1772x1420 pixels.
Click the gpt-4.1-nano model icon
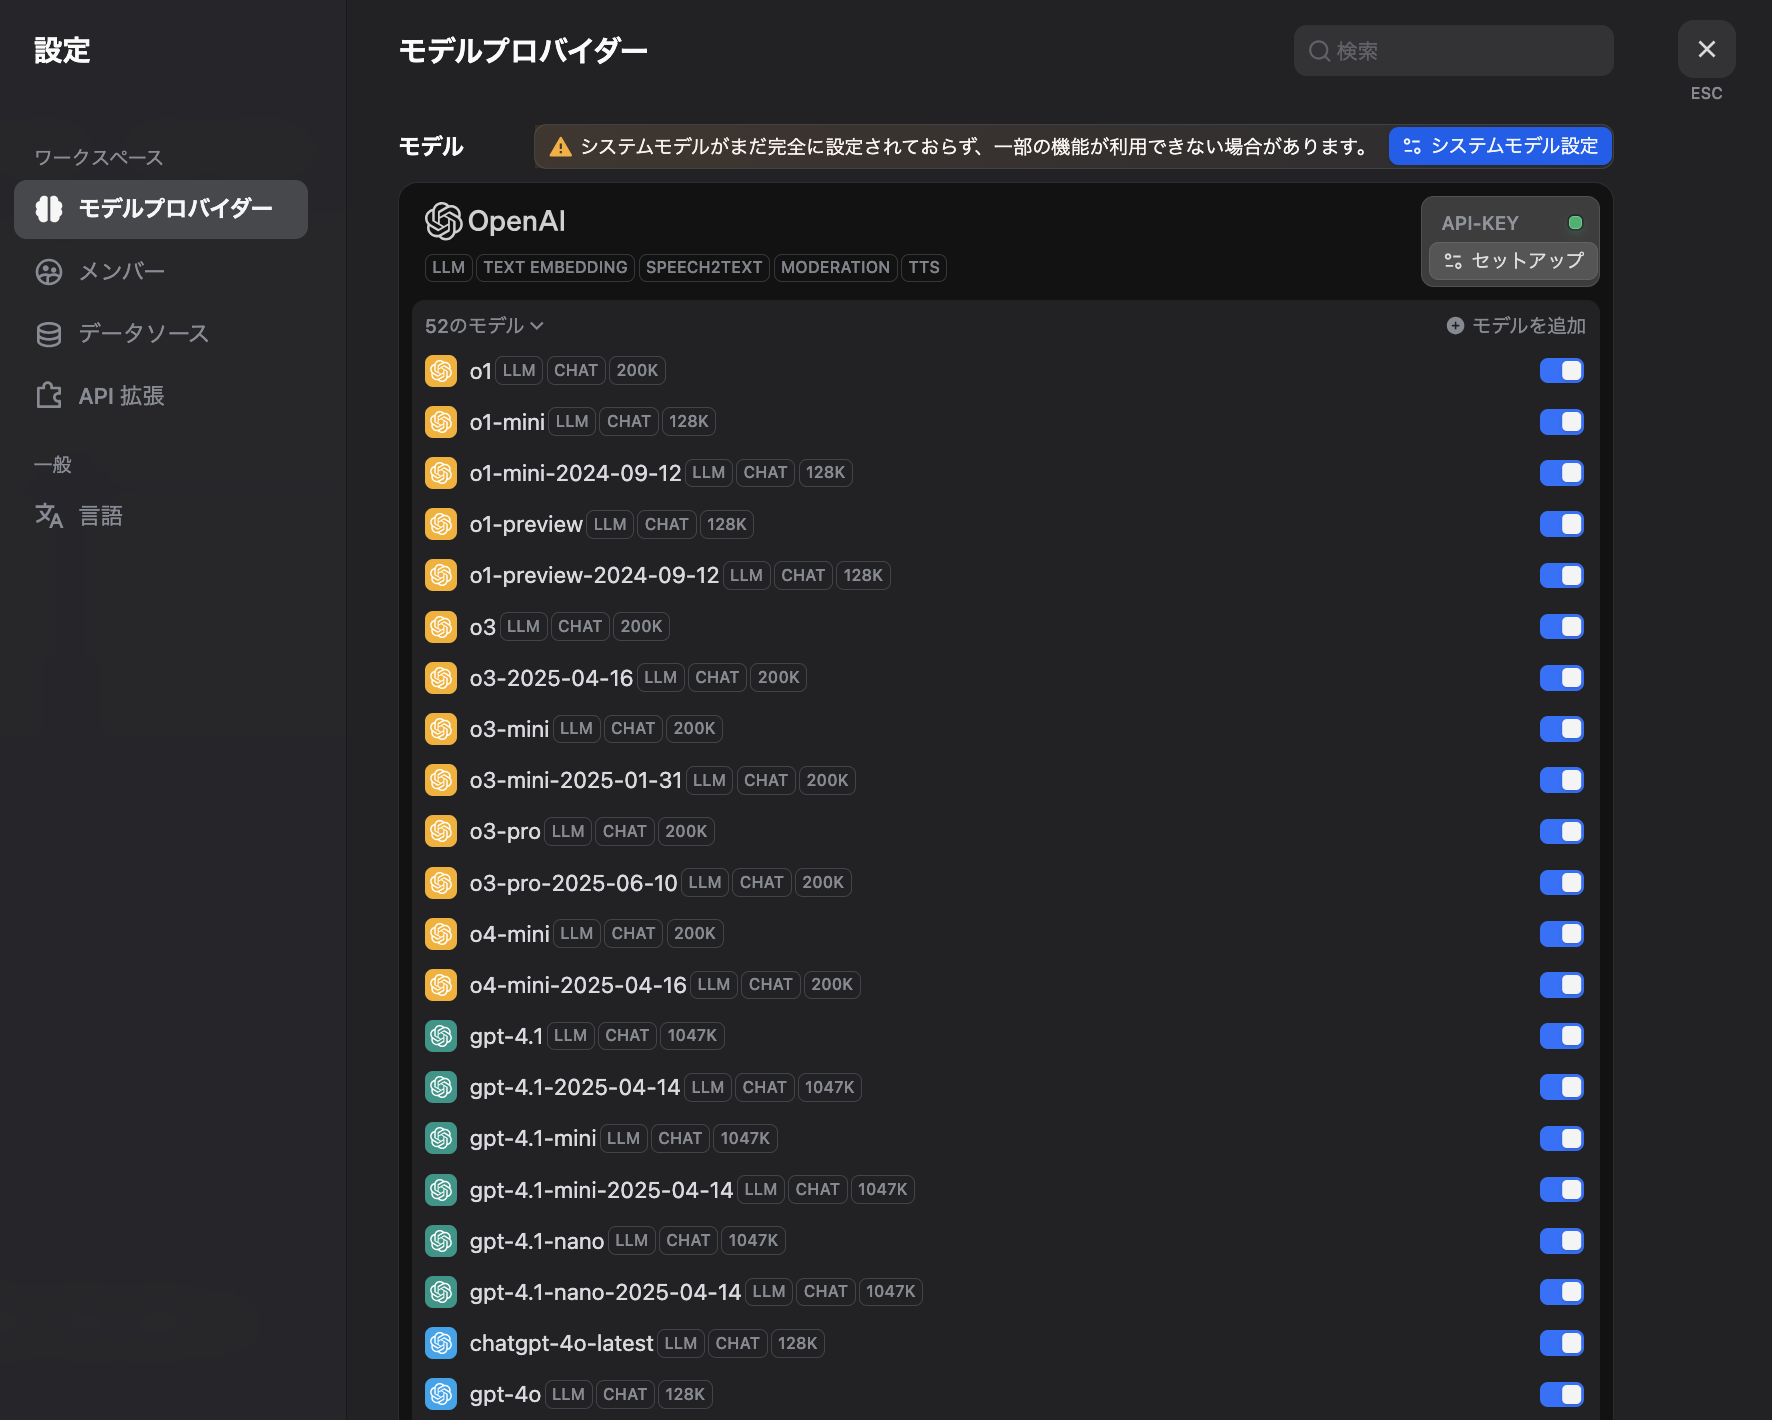pos(441,1241)
